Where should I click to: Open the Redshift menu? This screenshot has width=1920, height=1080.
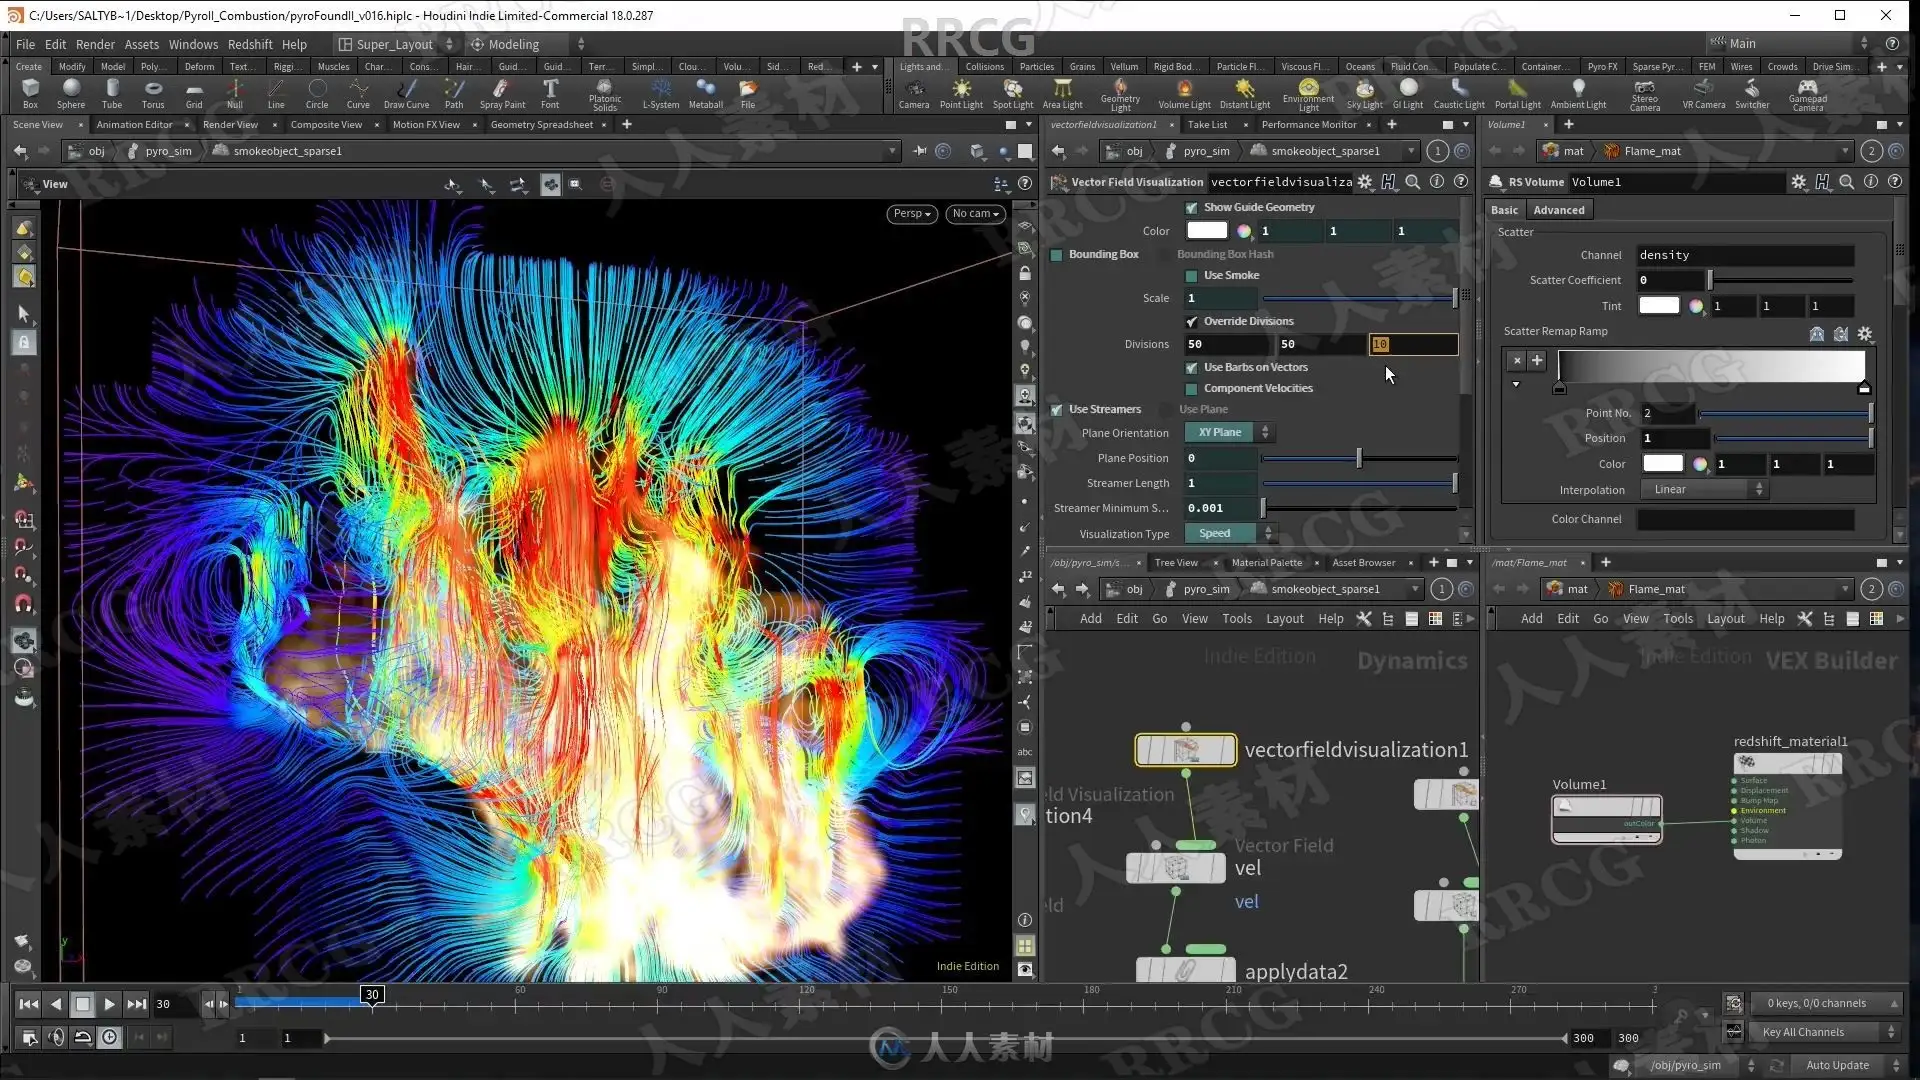coord(250,44)
